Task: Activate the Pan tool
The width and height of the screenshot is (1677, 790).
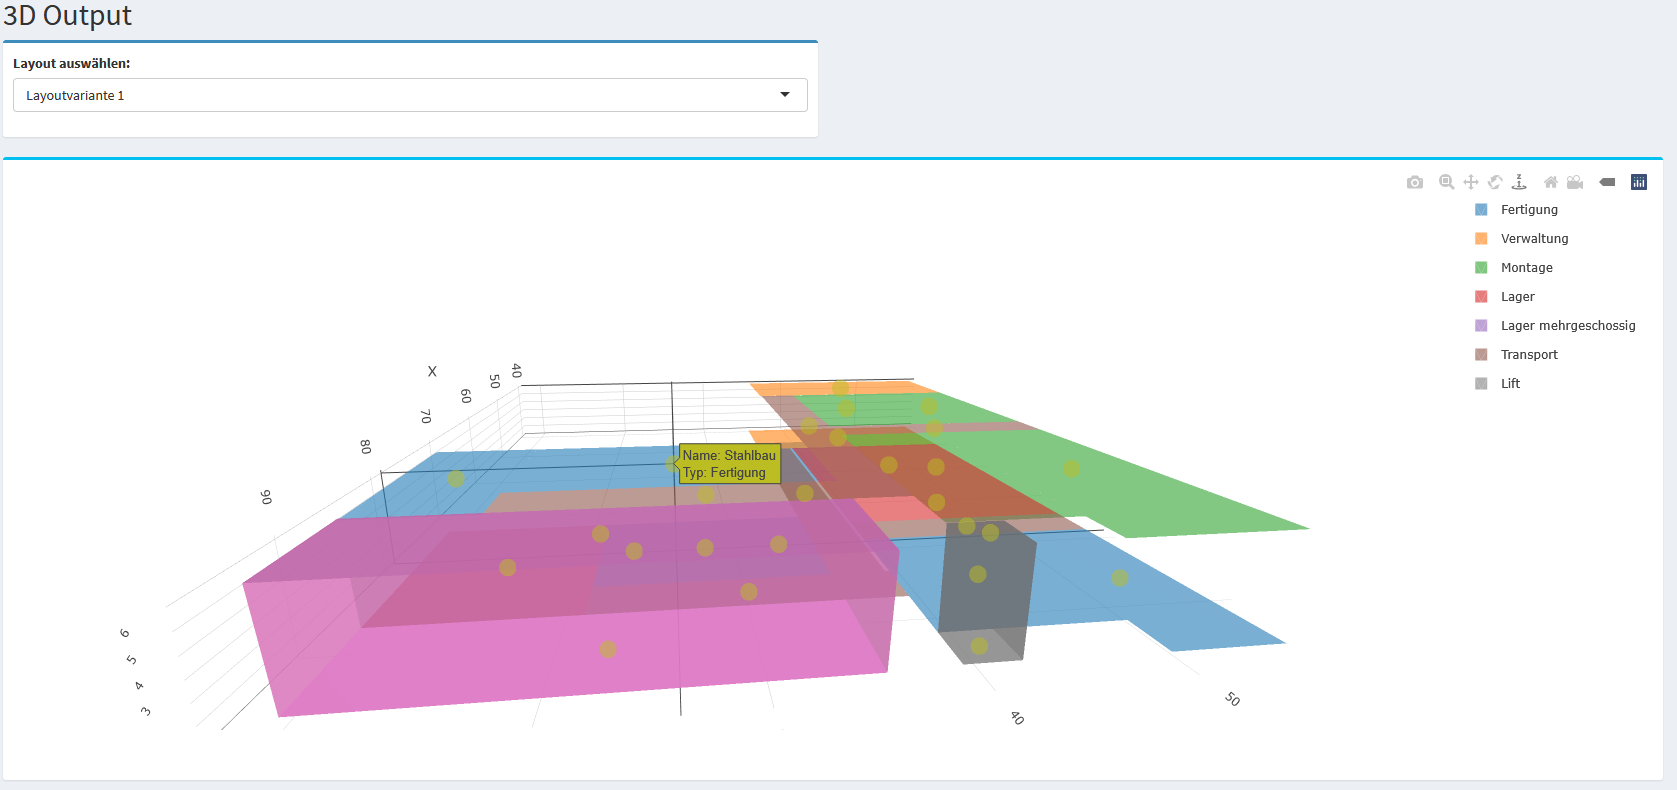Action: [1470, 182]
